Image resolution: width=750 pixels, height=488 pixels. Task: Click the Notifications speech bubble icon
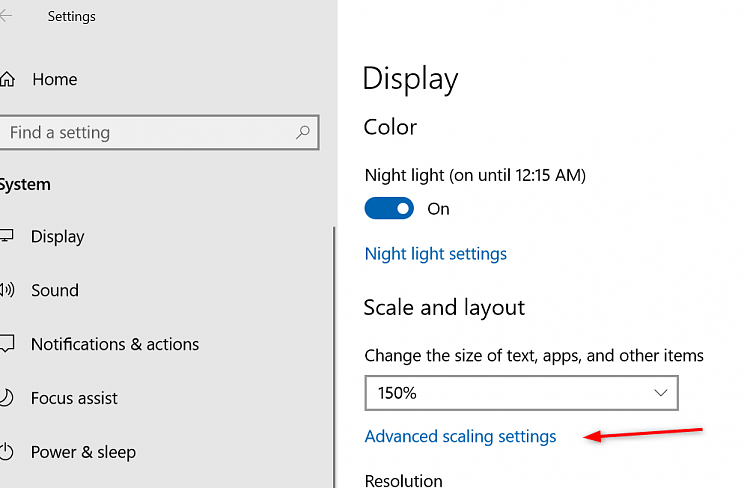[x=8, y=345]
